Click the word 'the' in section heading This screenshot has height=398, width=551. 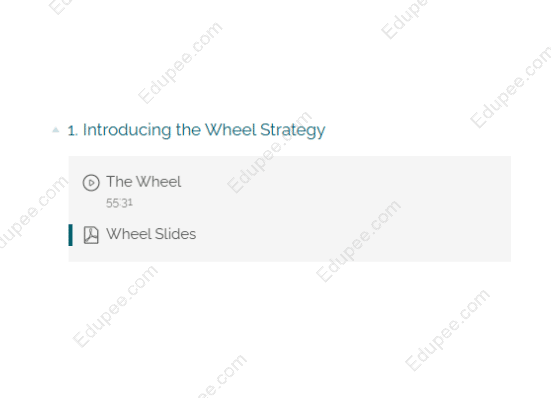coord(188,130)
